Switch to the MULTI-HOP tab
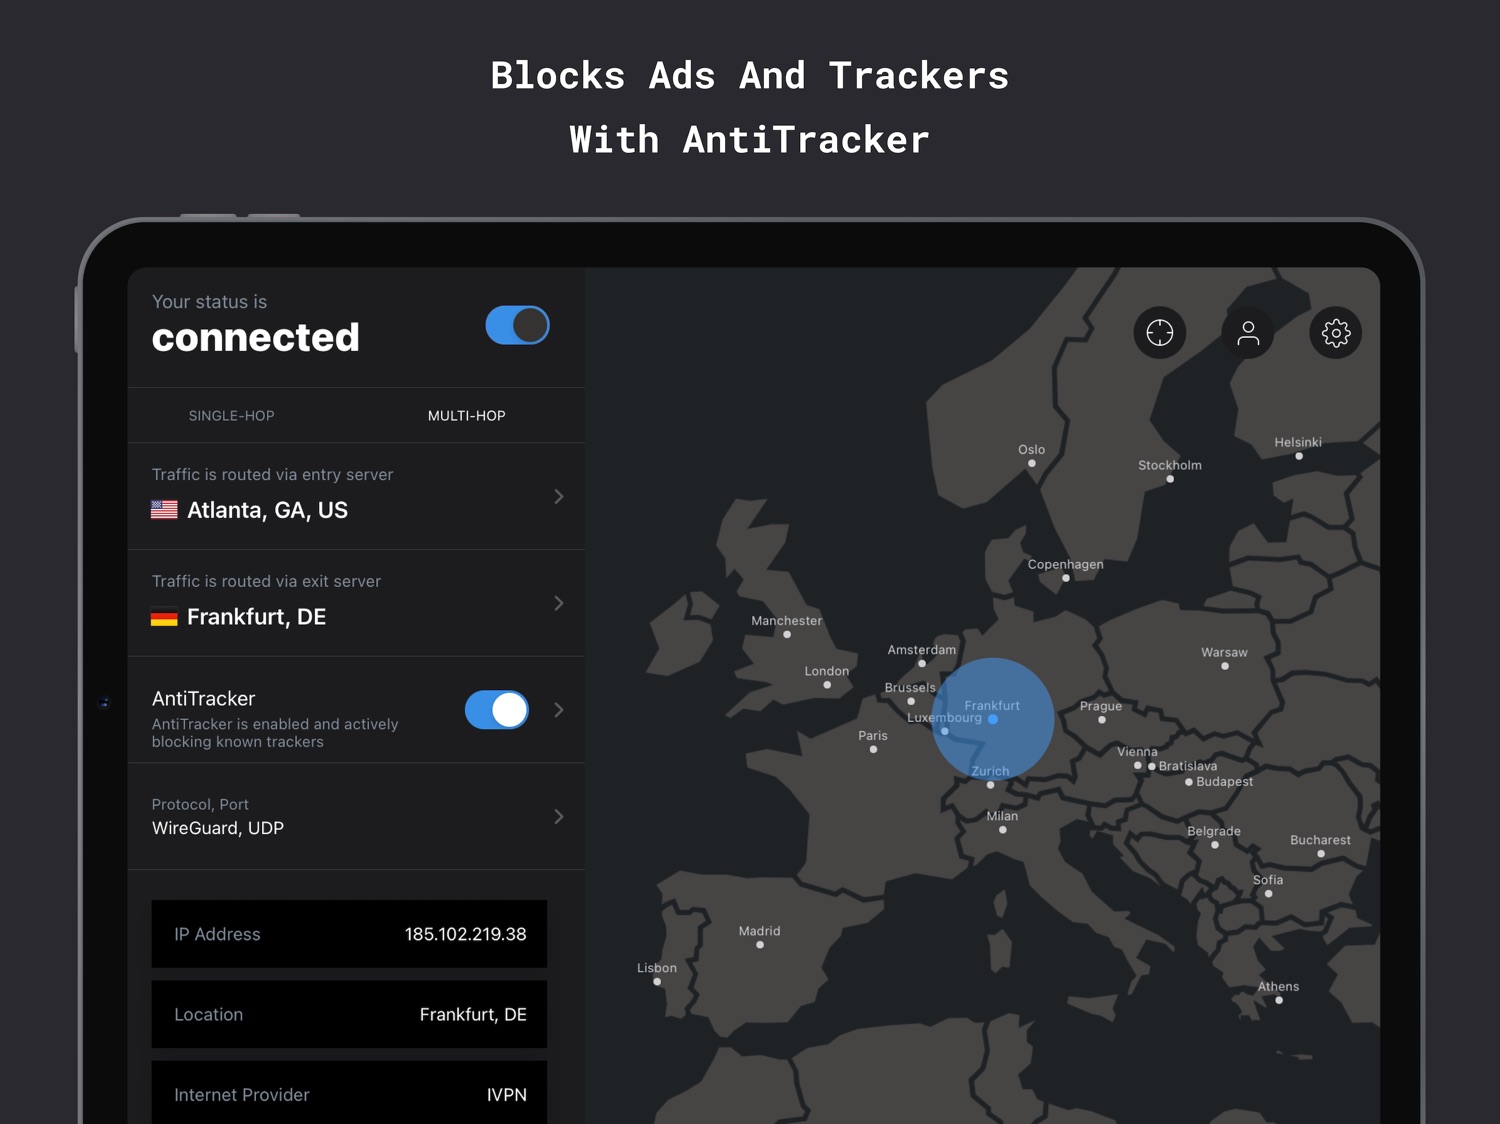The width and height of the screenshot is (1500, 1124). [467, 416]
